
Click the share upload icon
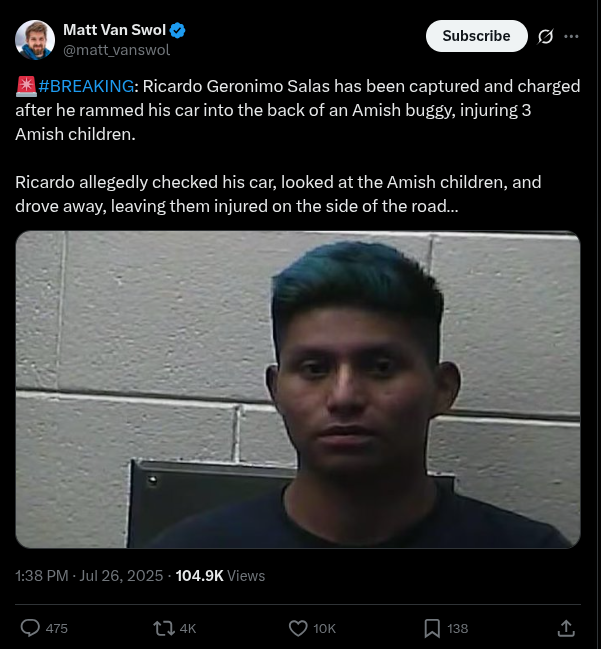(566, 628)
